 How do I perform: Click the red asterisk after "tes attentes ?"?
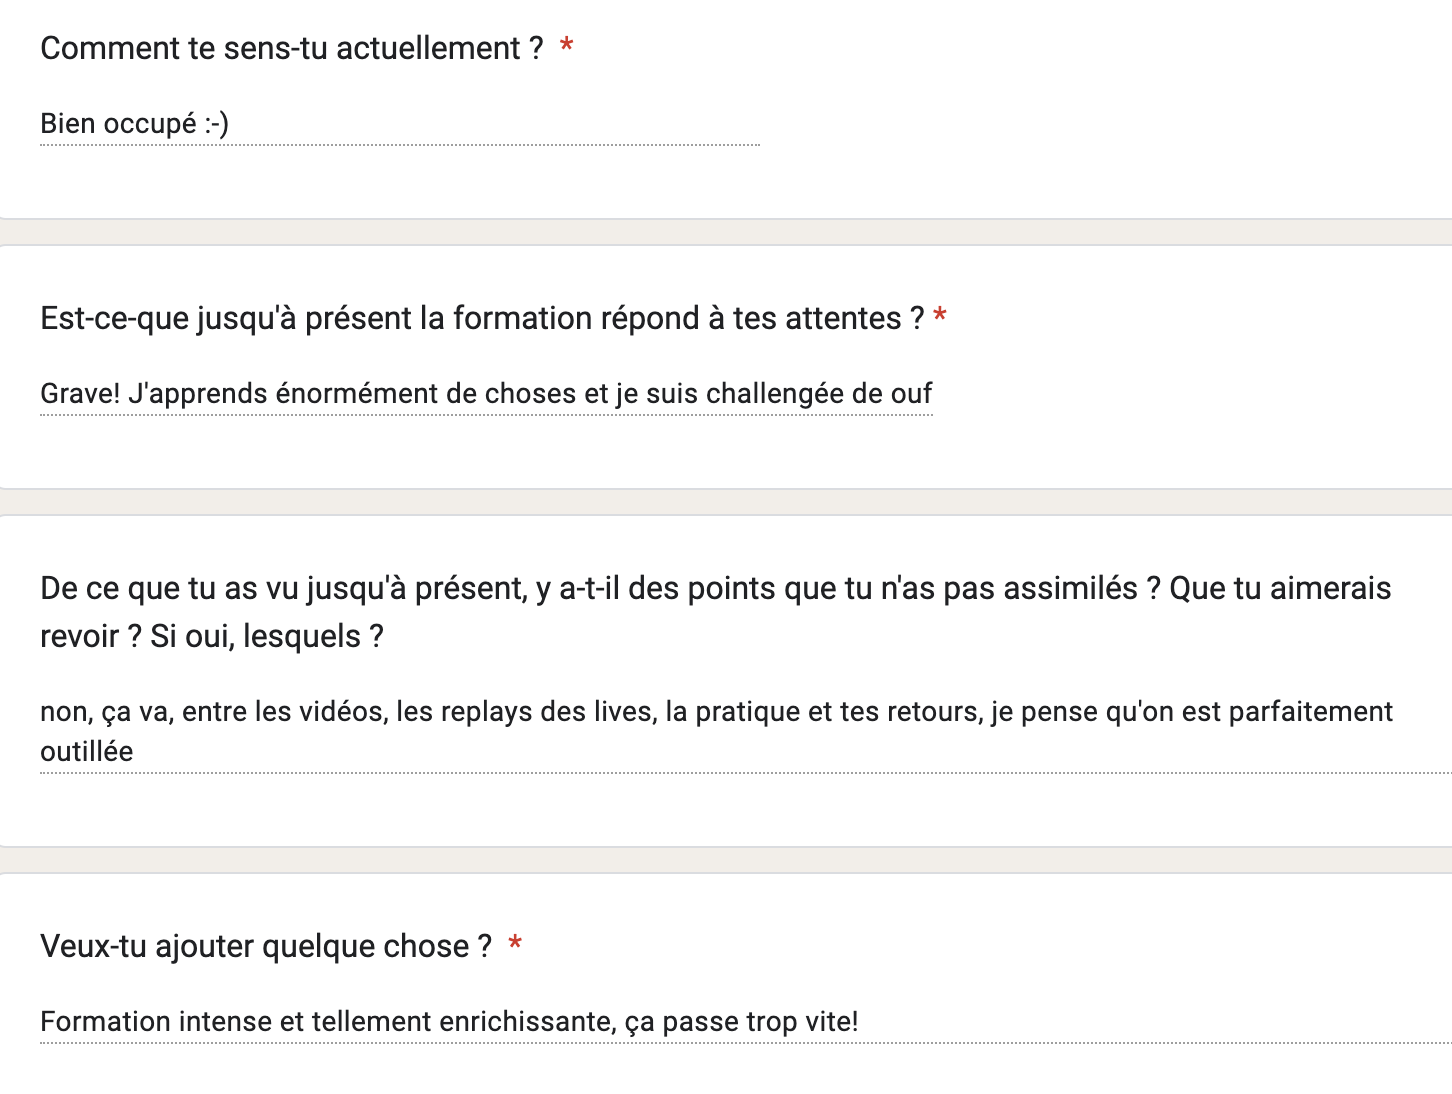pyautogui.click(x=940, y=317)
